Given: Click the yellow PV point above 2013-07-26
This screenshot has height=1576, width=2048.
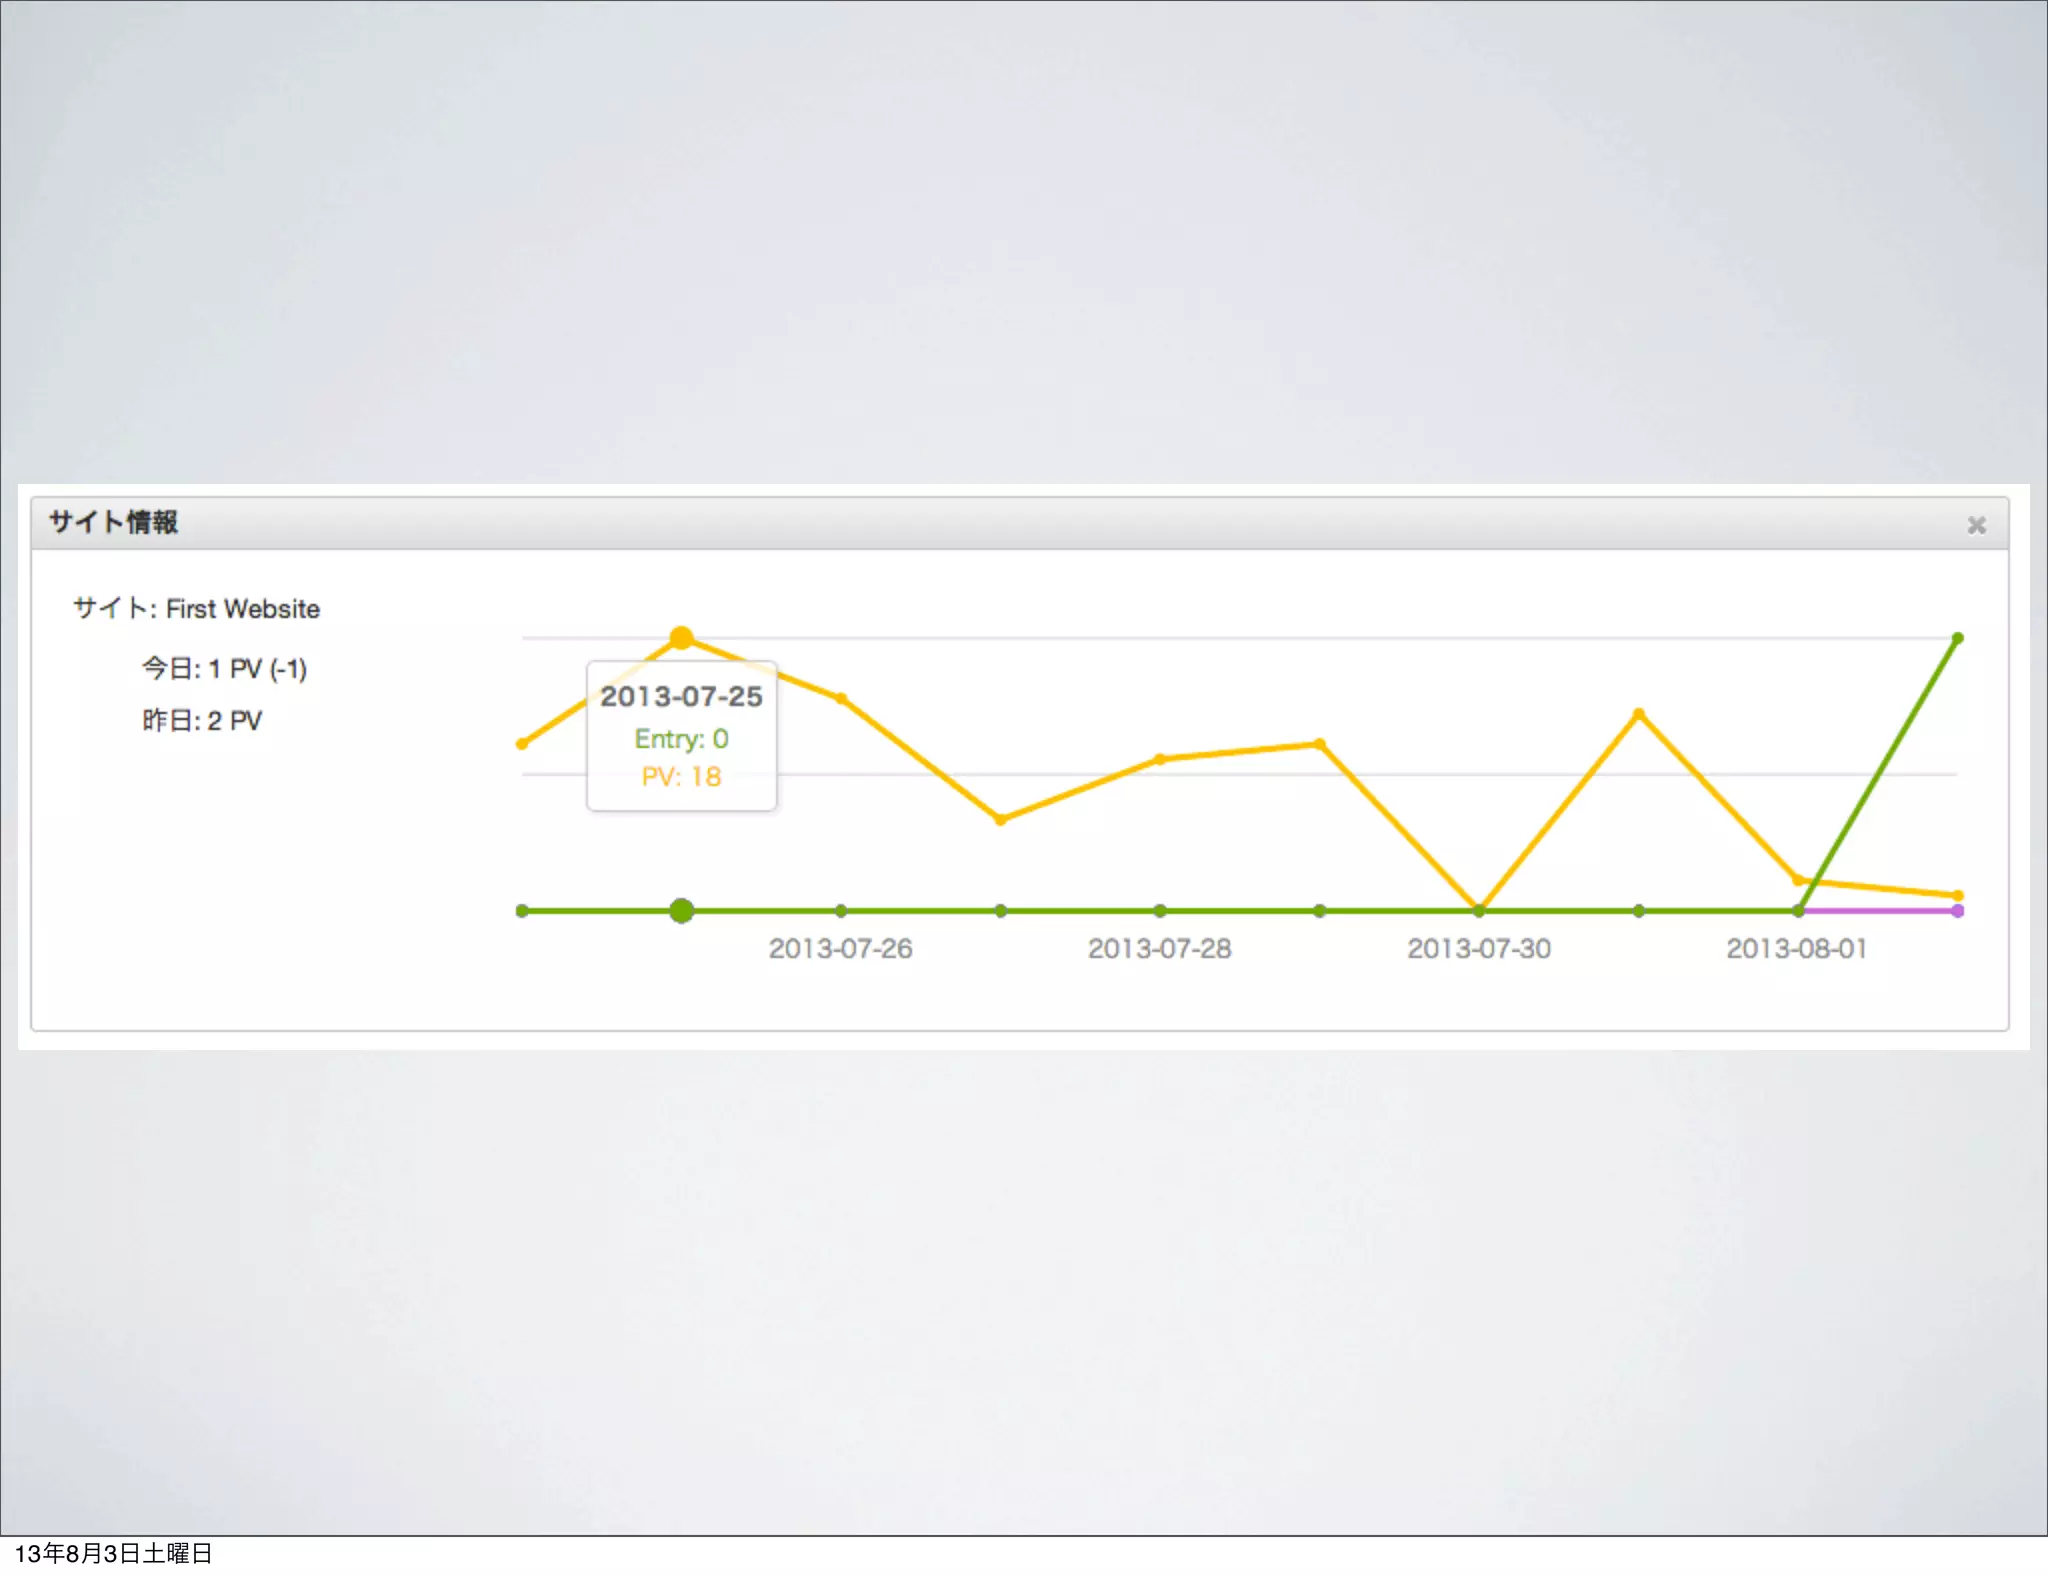Looking at the screenshot, I should pyautogui.click(x=841, y=699).
